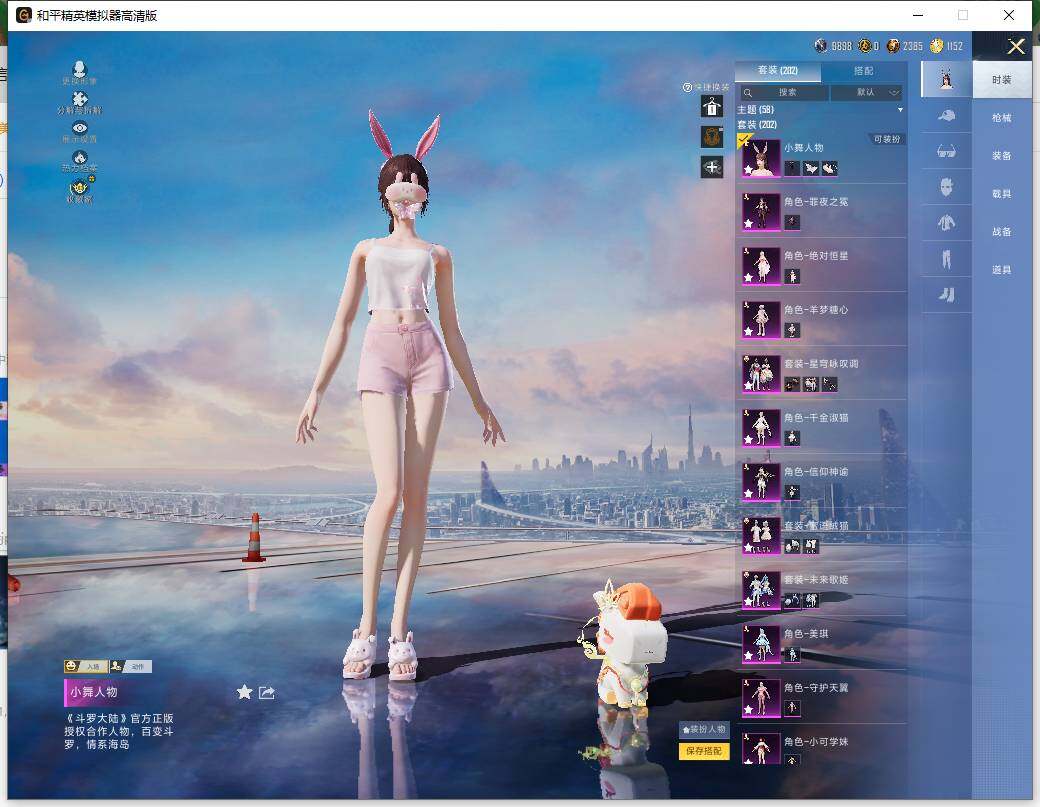Click the hanger wardrobe preset icon
Screen dimensions: 1040x807
click(x=712, y=107)
